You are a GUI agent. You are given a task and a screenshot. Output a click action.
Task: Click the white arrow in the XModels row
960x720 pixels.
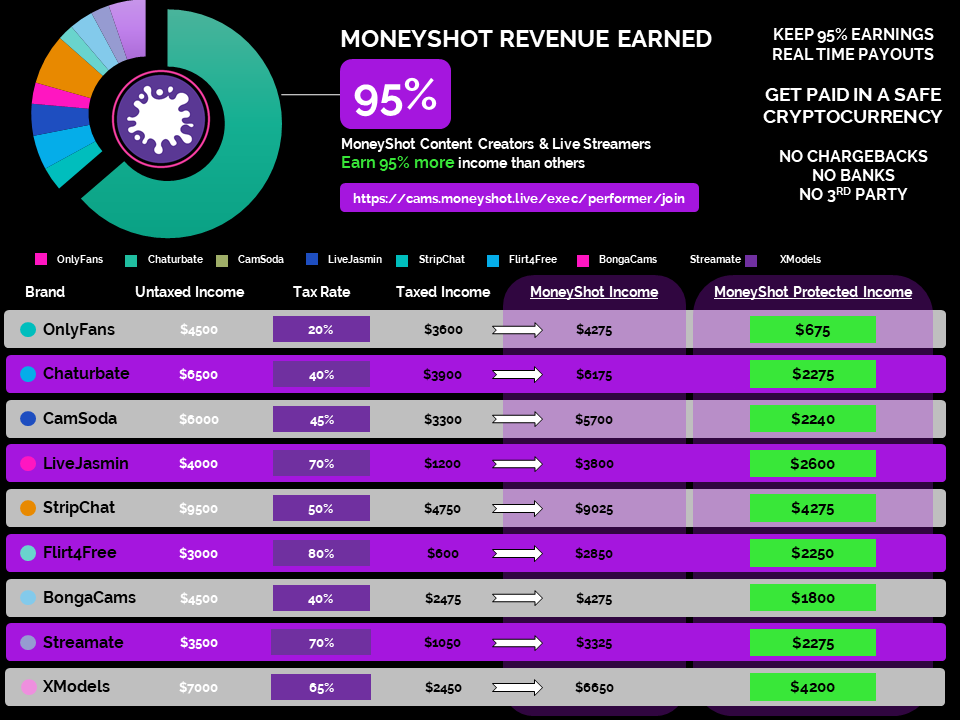517,688
